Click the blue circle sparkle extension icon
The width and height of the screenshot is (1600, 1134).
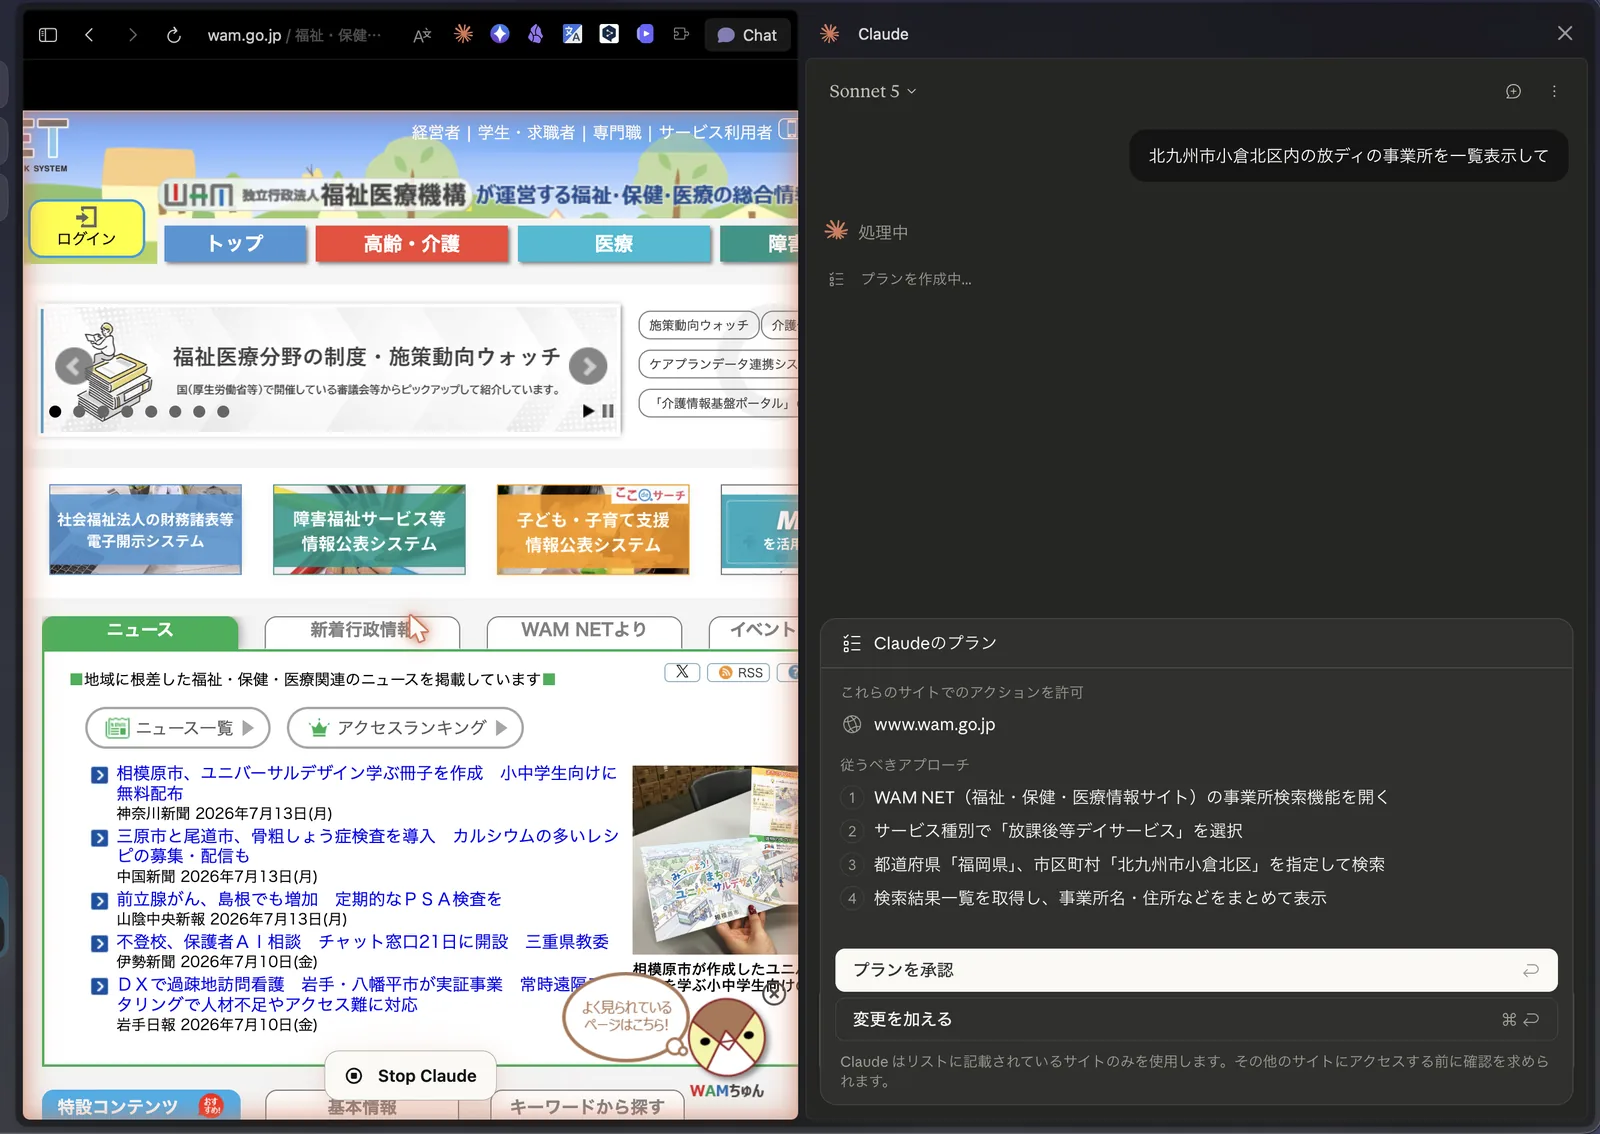click(x=500, y=34)
